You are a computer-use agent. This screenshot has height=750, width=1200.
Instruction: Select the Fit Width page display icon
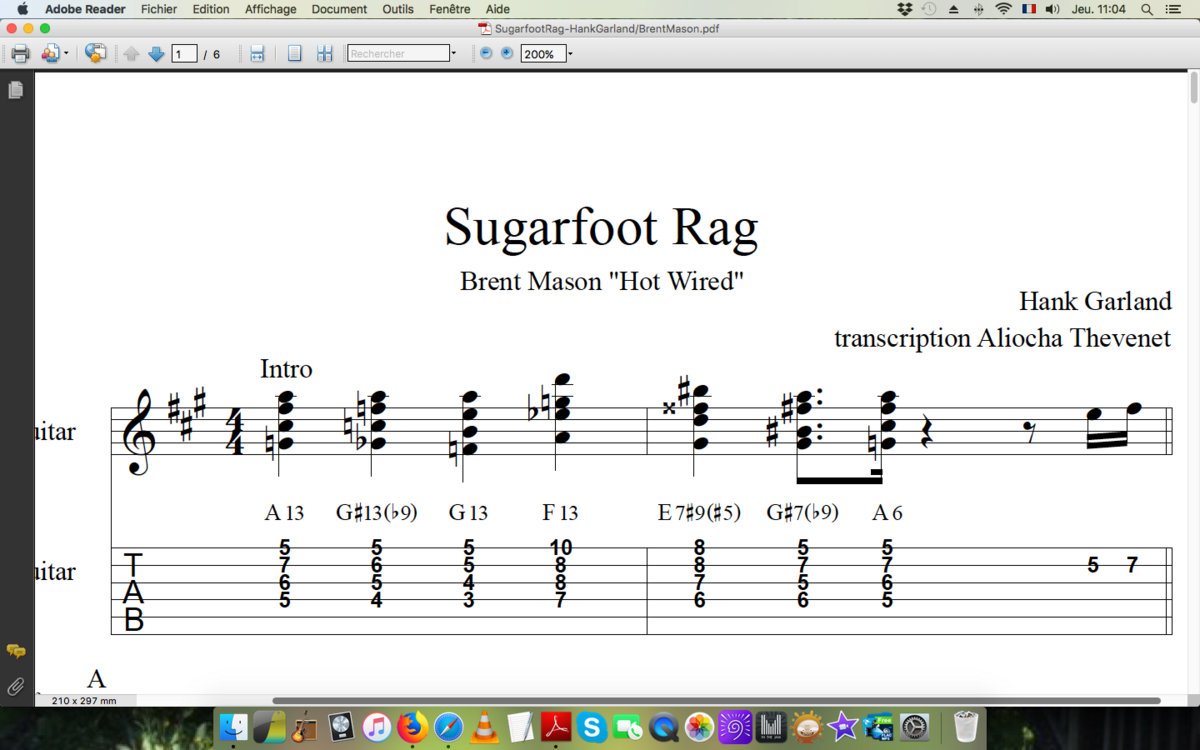click(x=256, y=53)
